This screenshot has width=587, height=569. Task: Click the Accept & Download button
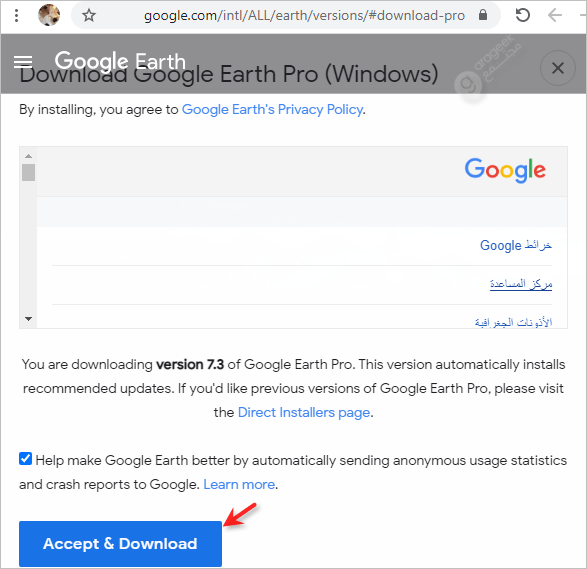click(120, 544)
